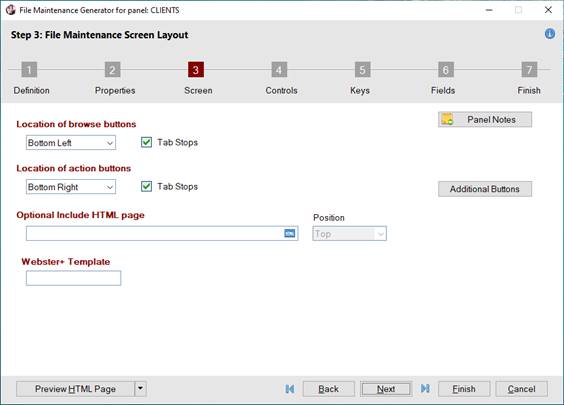Expand Preview HTML Page arrow menu
Viewport: 564px width, 405px height.
141,389
